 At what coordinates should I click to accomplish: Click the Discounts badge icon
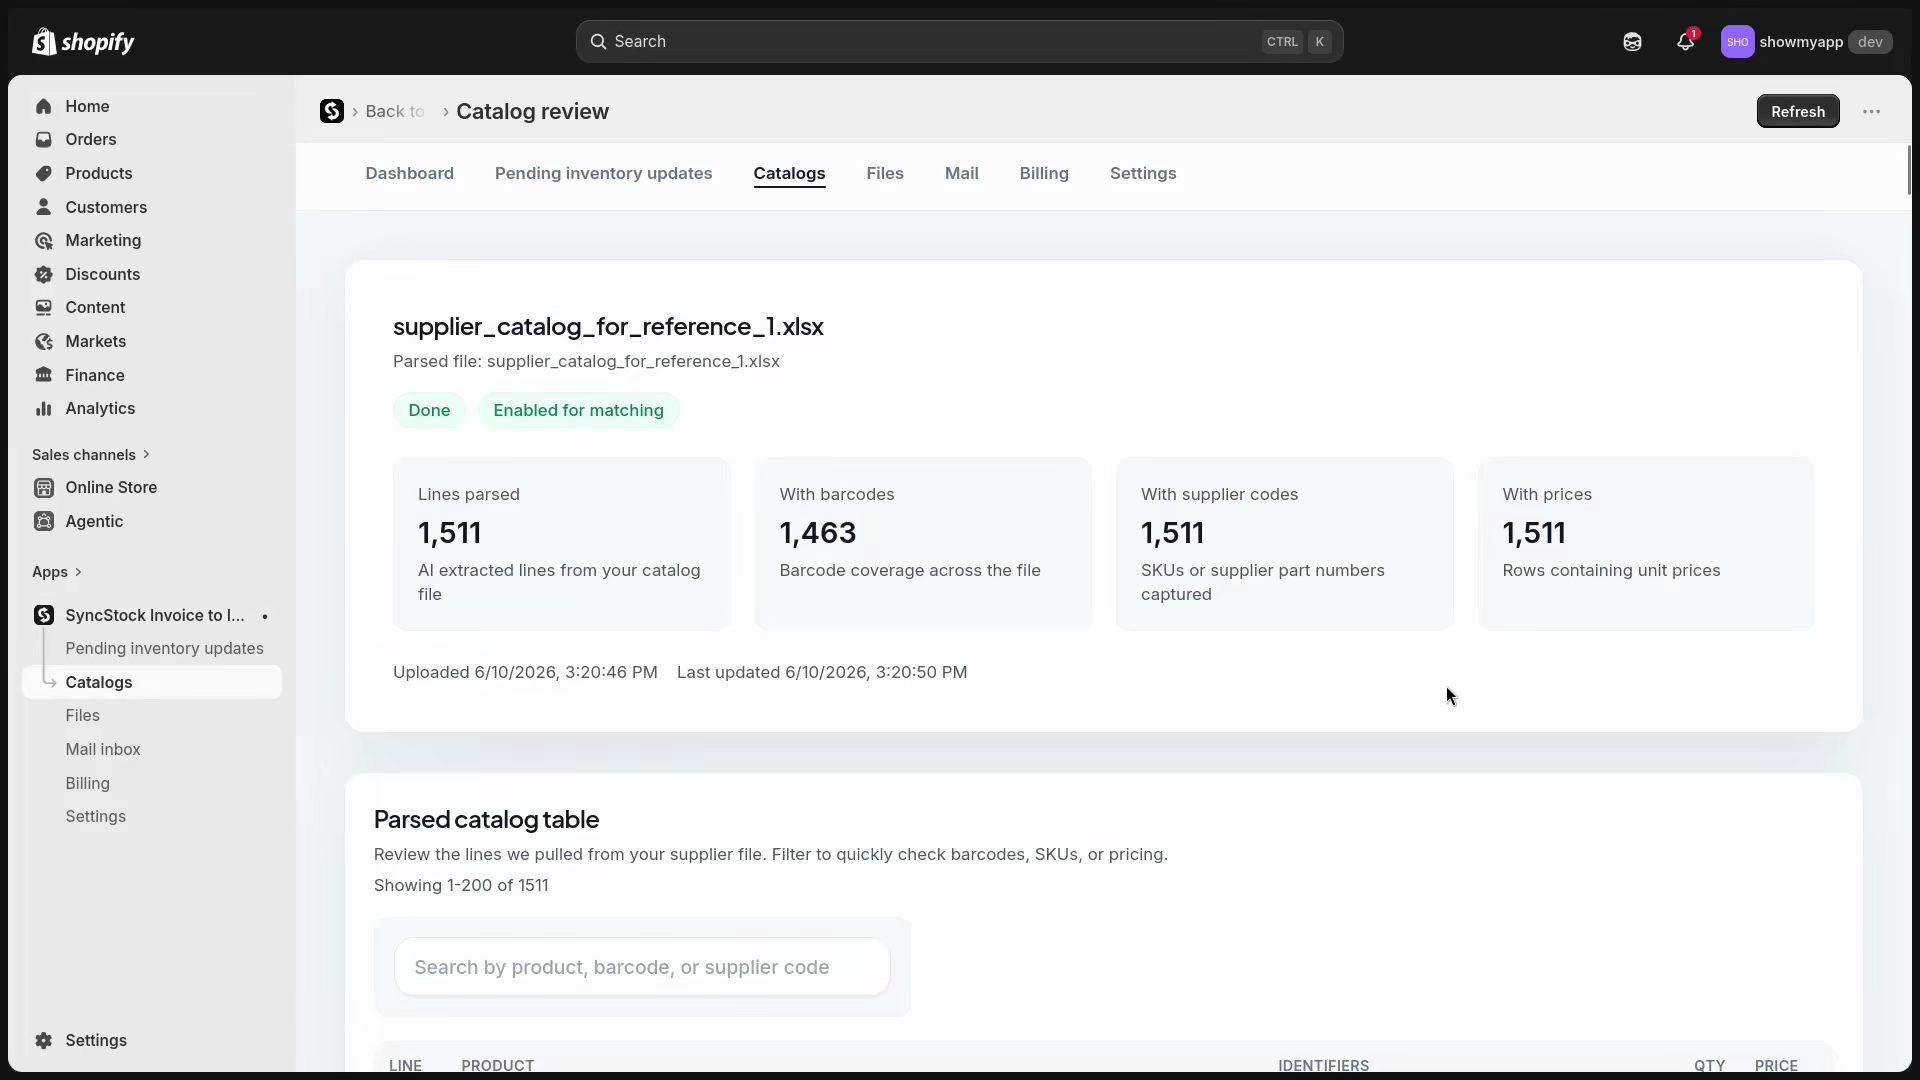pos(43,274)
